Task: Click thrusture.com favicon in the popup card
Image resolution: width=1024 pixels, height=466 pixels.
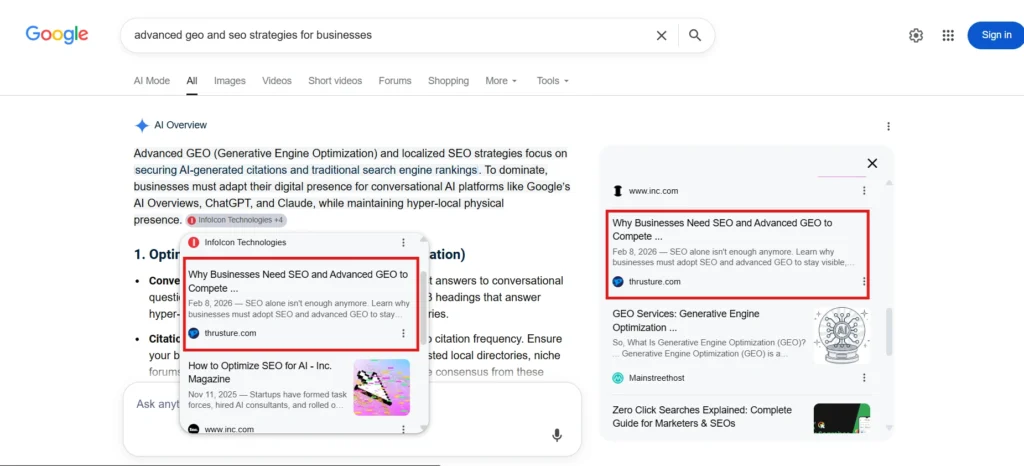Action: [x=193, y=334]
